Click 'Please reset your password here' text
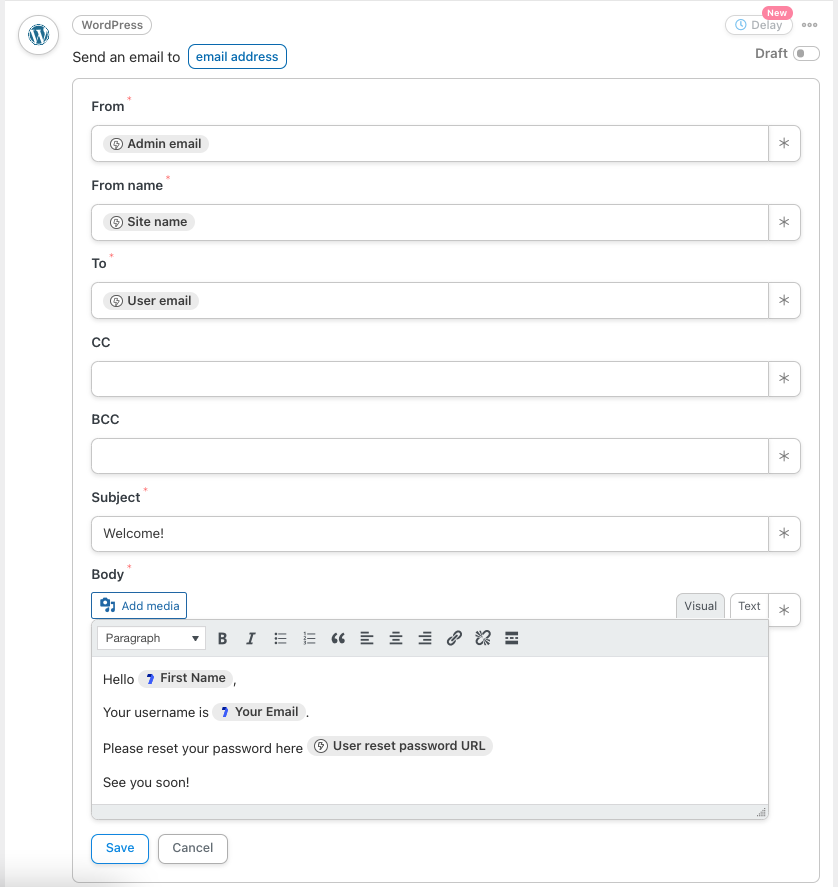The height and width of the screenshot is (887, 838). 203,748
